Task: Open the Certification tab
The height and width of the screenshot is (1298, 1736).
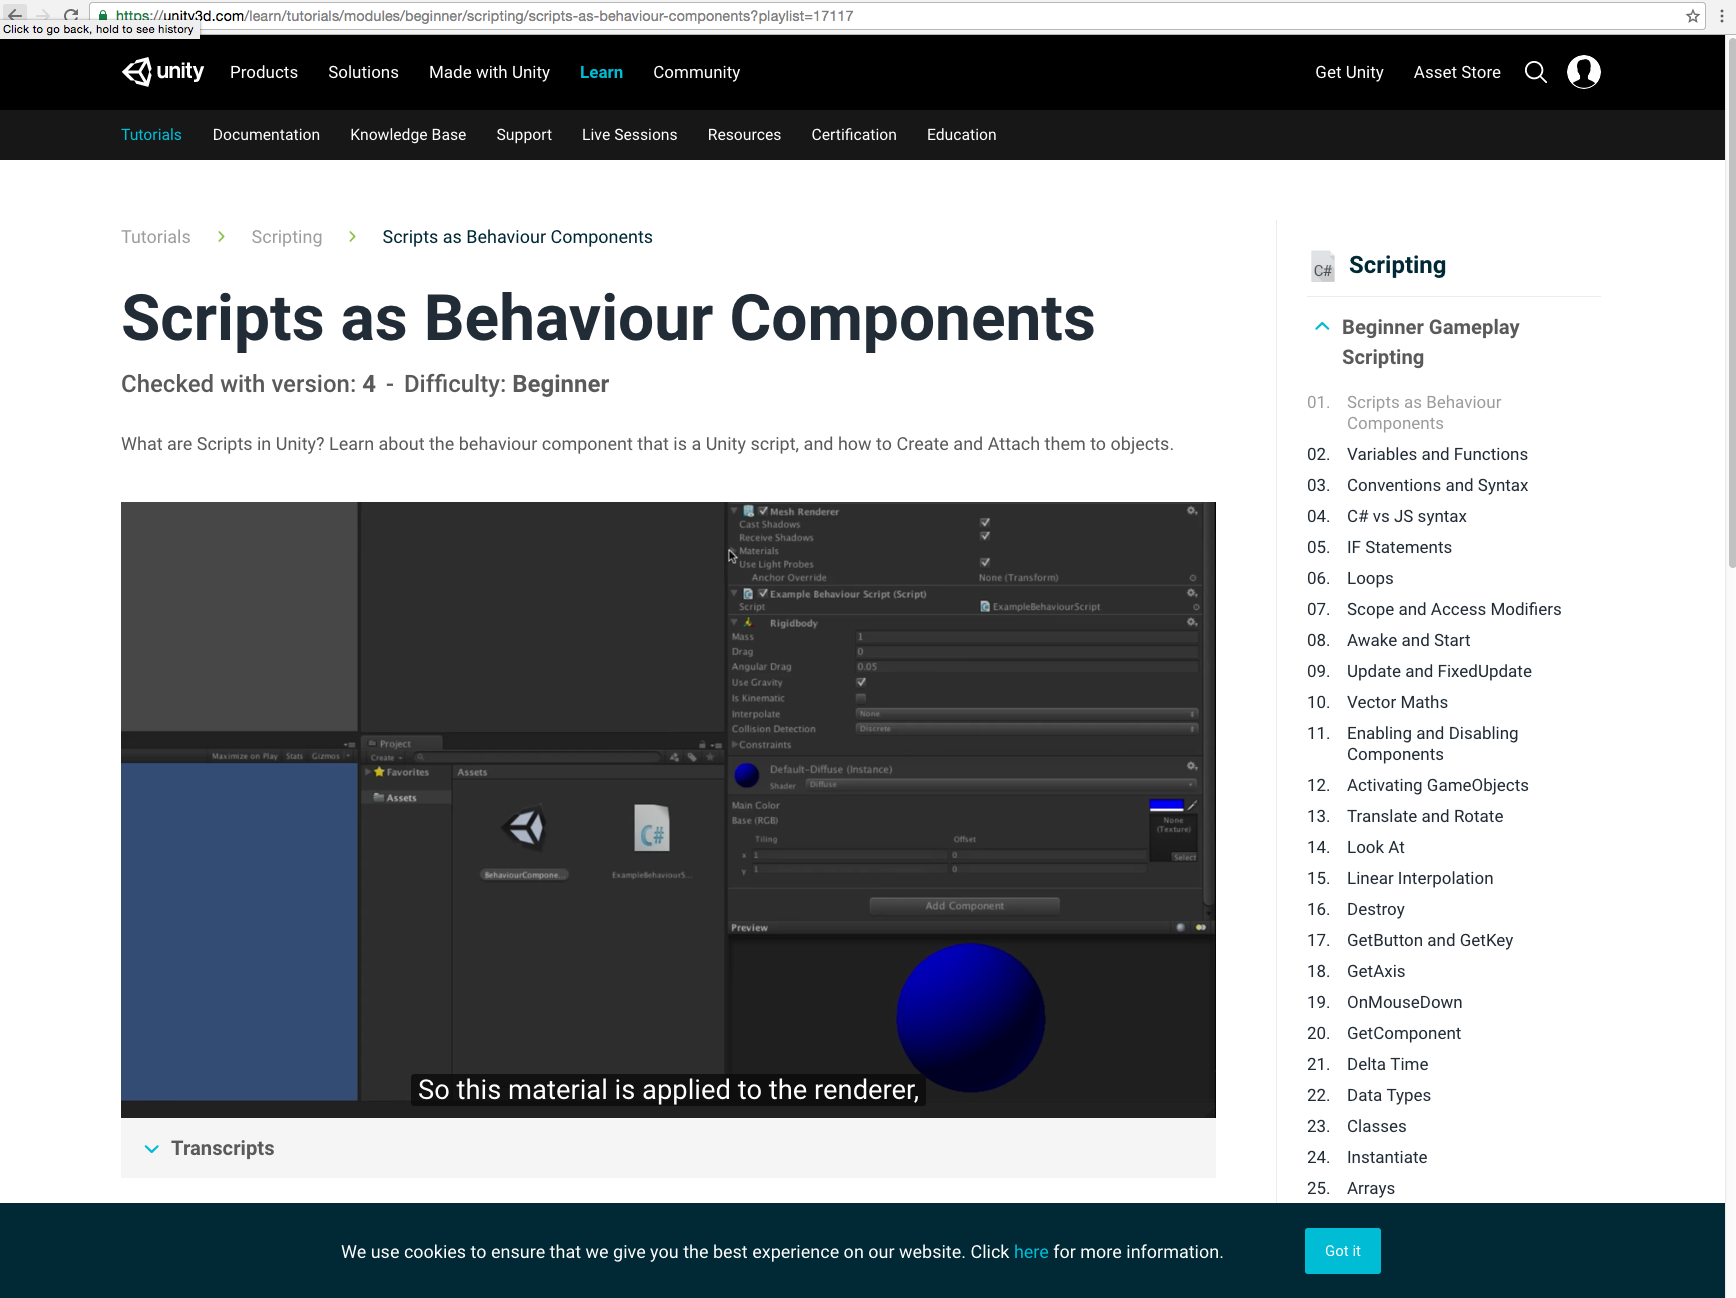Action: tap(854, 135)
